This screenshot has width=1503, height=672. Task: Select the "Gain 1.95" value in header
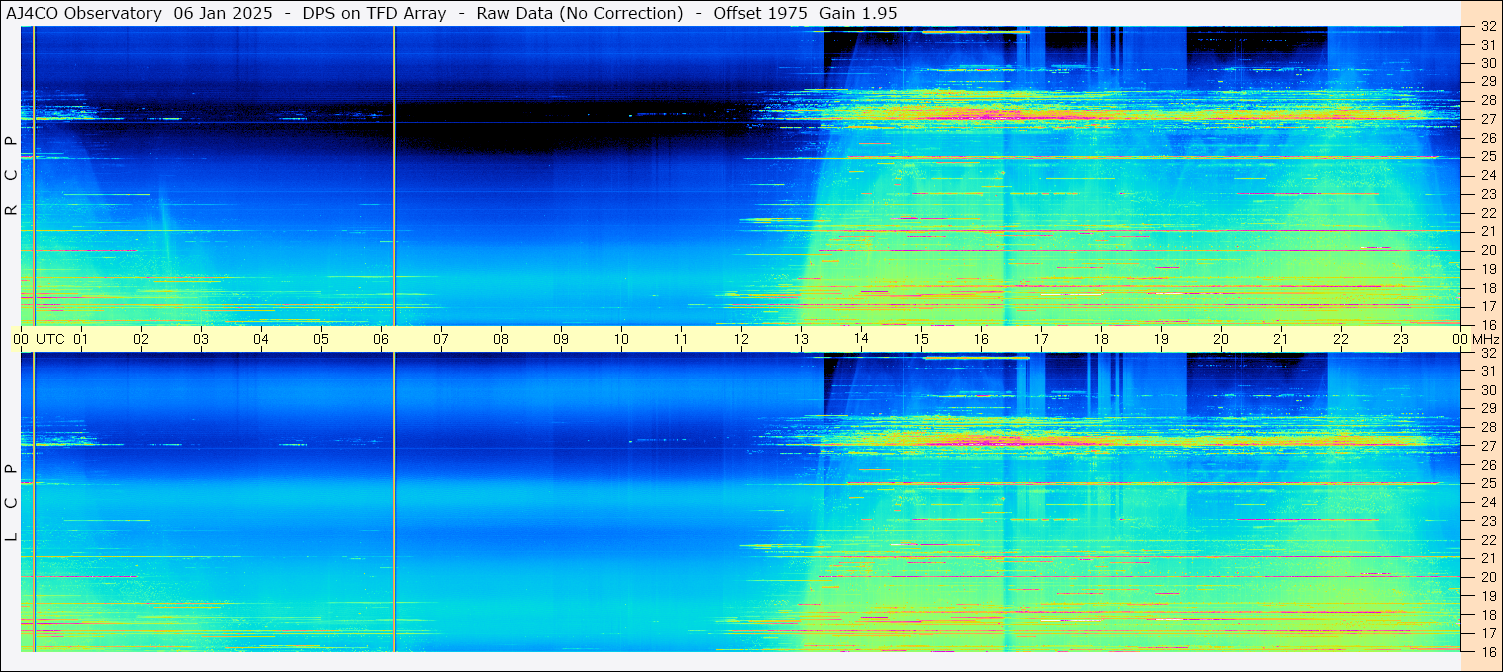(x=858, y=13)
